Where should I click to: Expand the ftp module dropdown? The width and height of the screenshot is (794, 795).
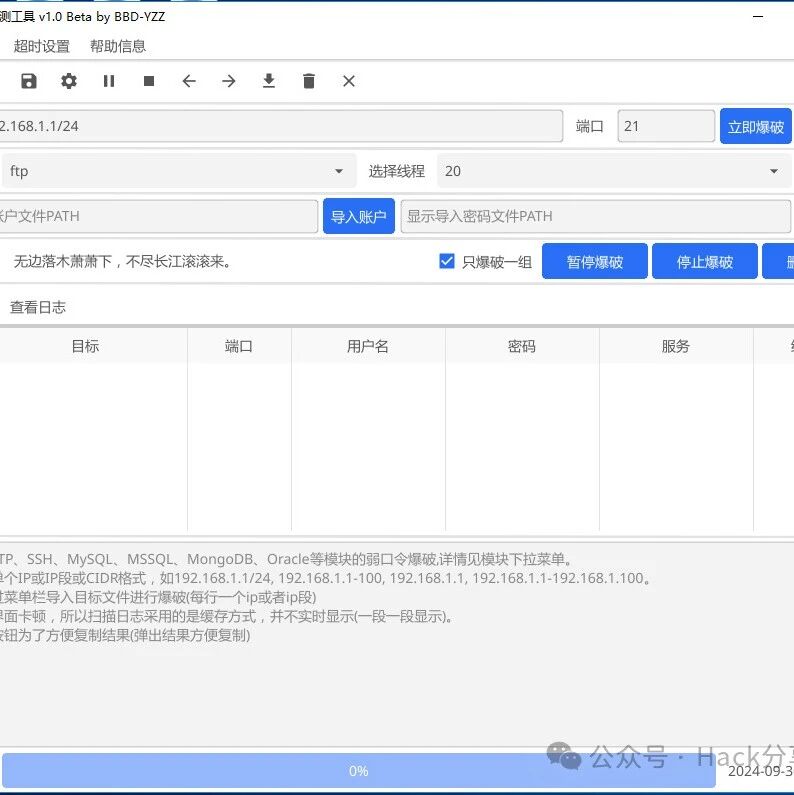[178, 171]
